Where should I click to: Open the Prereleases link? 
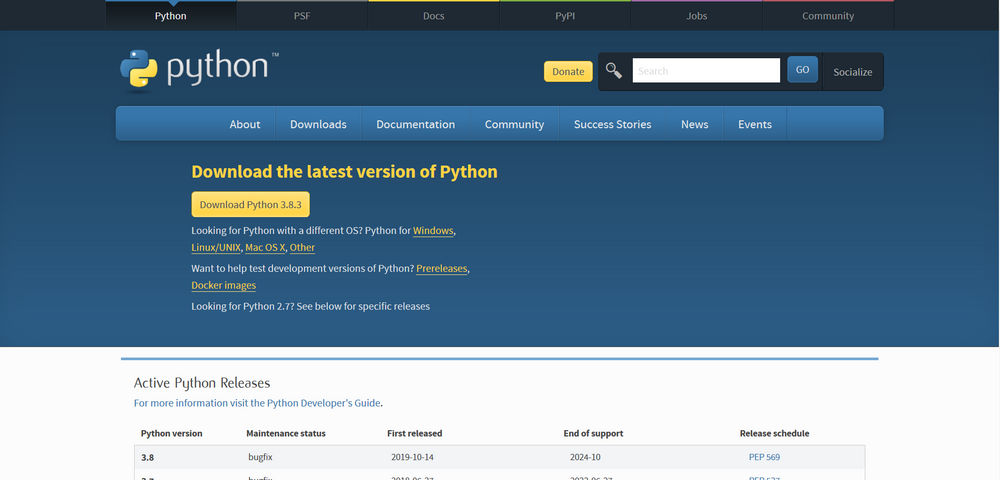pyautogui.click(x=442, y=268)
